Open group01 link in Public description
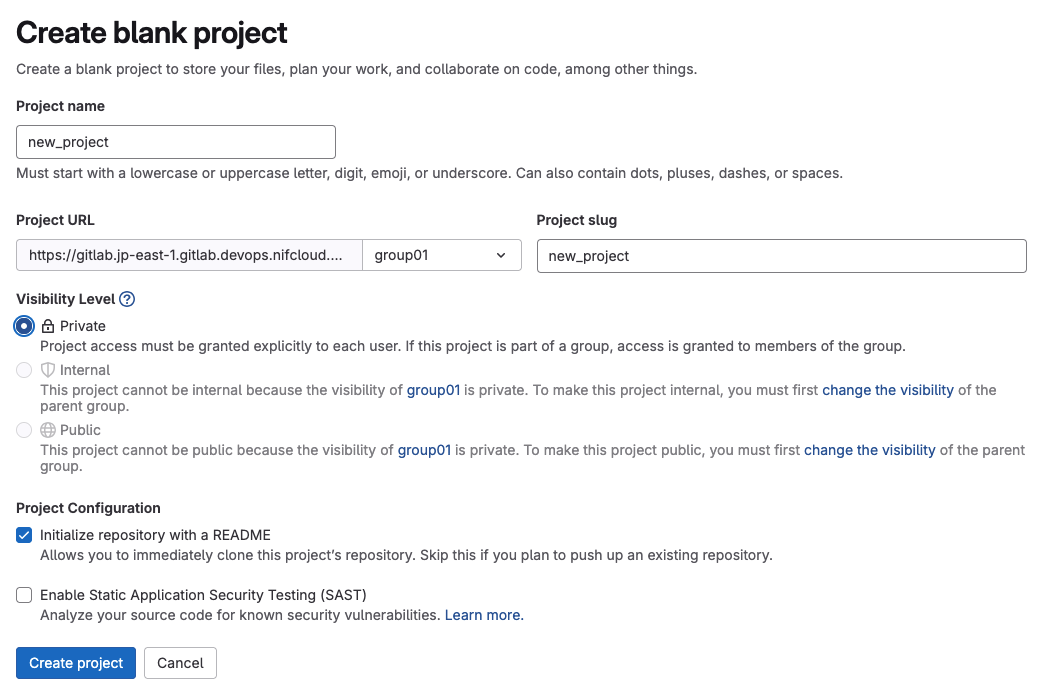The height and width of the screenshot is (699, 1045). point(424,450)
